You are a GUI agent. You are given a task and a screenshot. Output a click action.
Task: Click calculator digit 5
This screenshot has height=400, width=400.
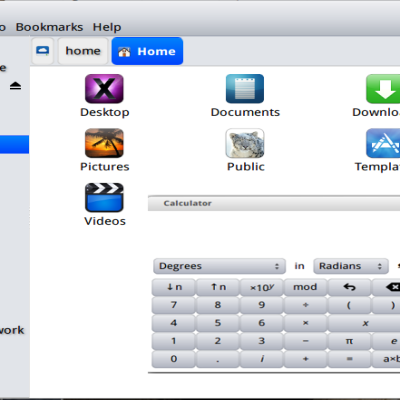pos(218,323)
